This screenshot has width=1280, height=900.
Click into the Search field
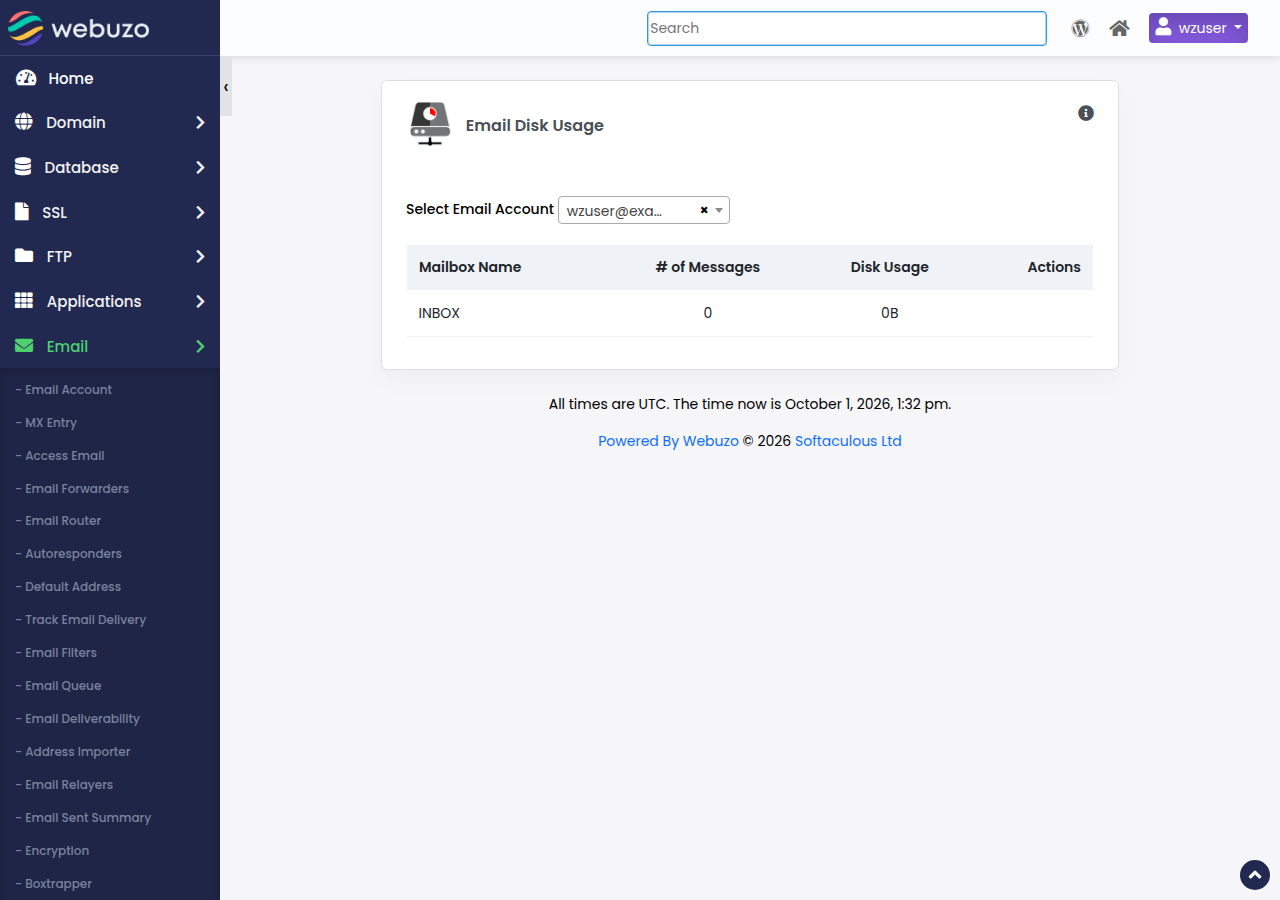pos(847,28)
